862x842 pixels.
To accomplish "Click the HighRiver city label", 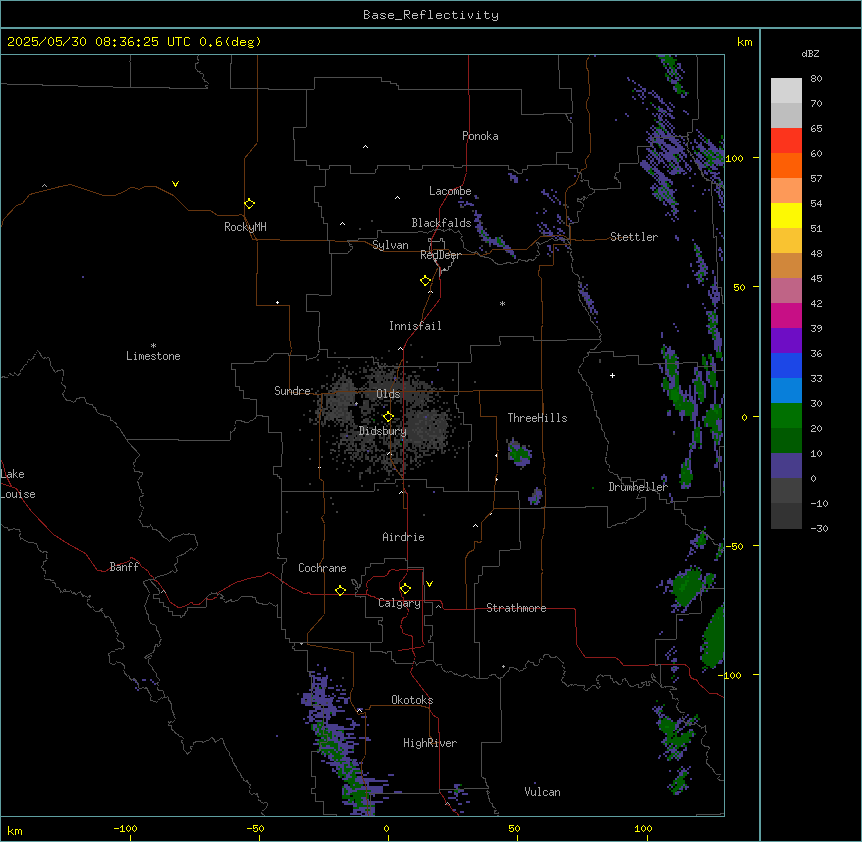I will pyautogui.click(x=430, y=743).
